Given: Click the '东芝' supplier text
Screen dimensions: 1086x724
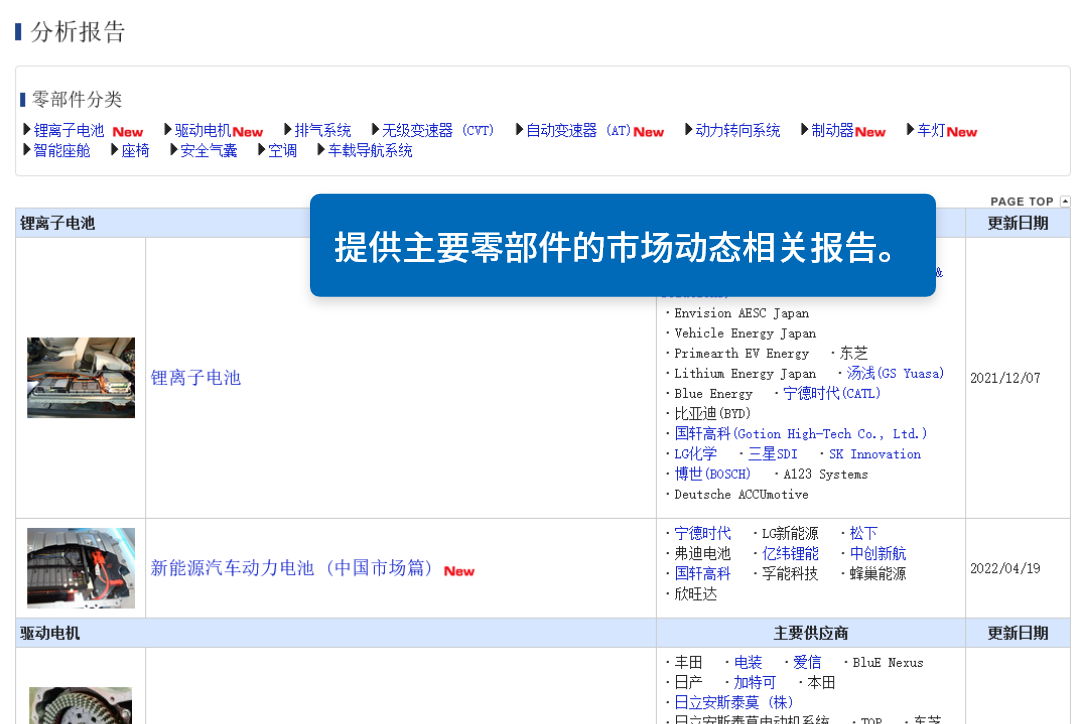Looking at the screenshot, I should 854,353.
